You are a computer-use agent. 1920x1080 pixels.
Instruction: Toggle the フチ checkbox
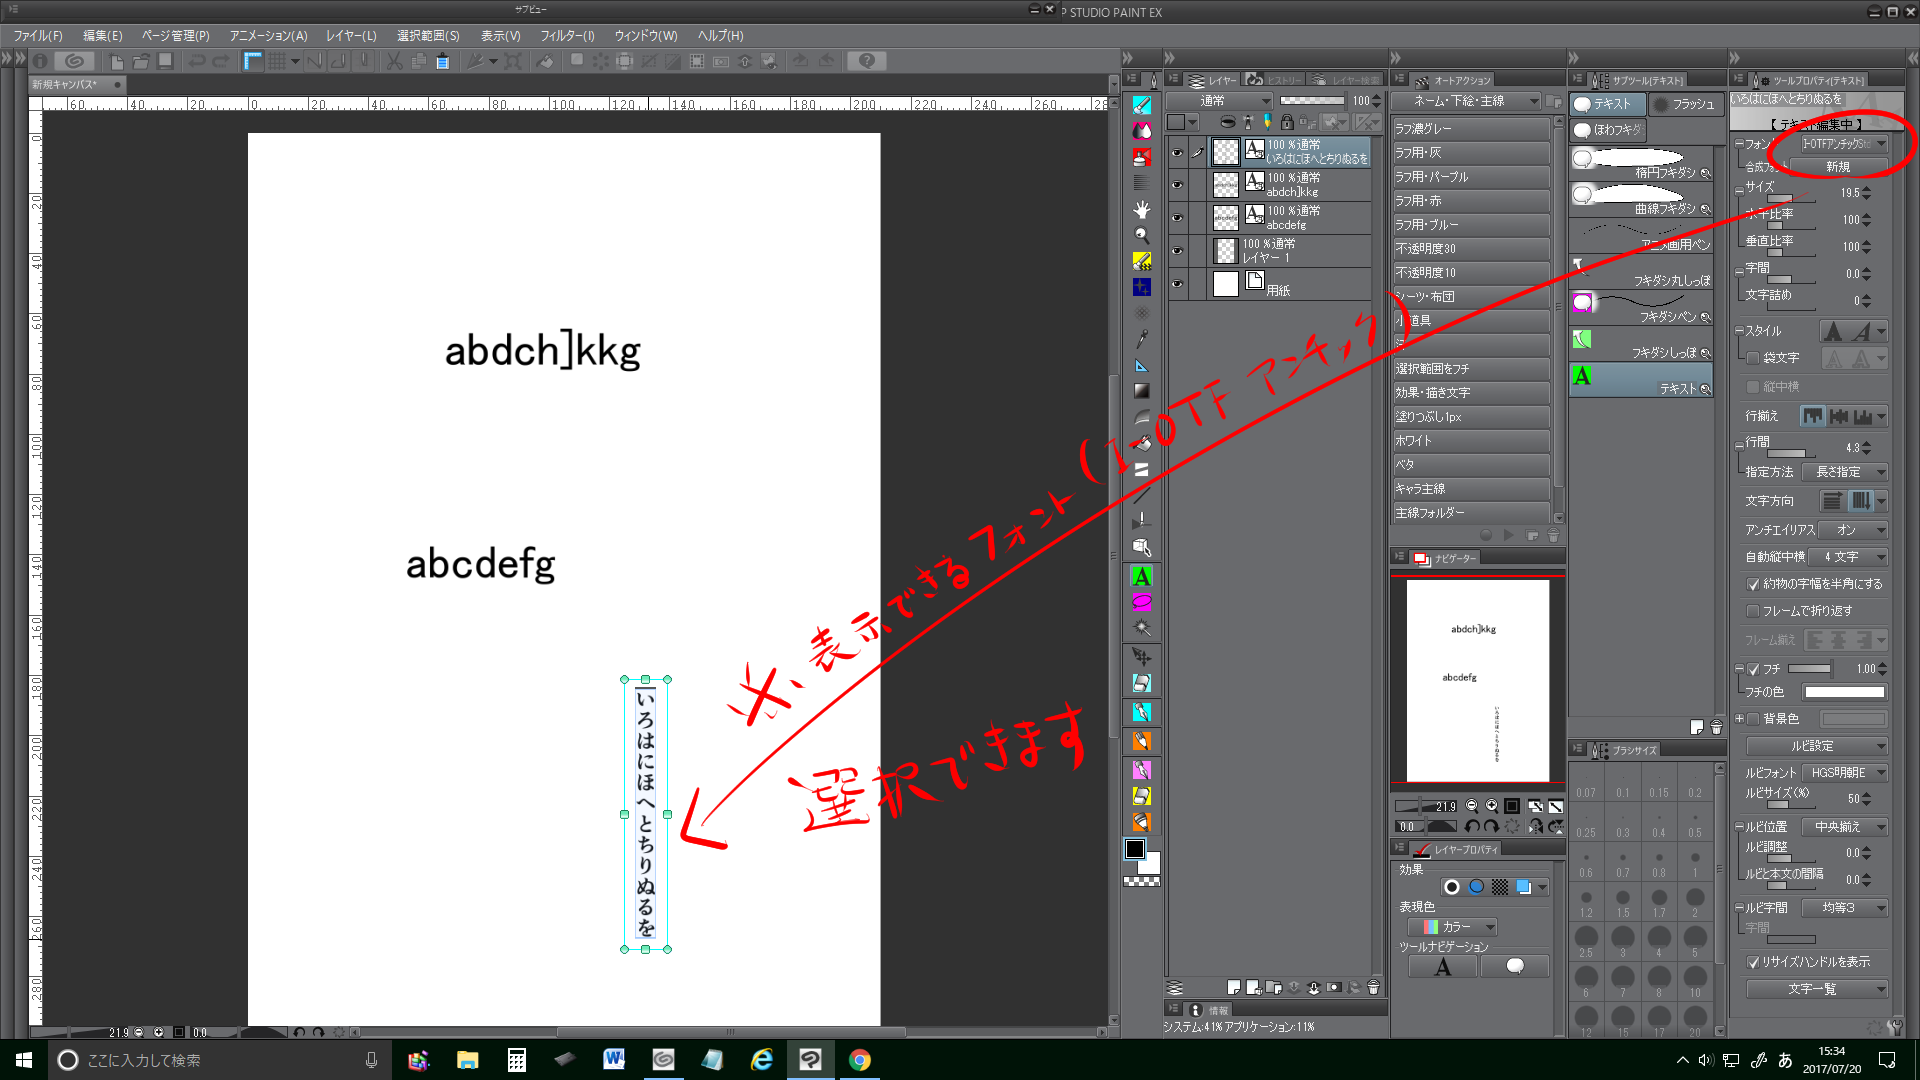pos(1753,669)
